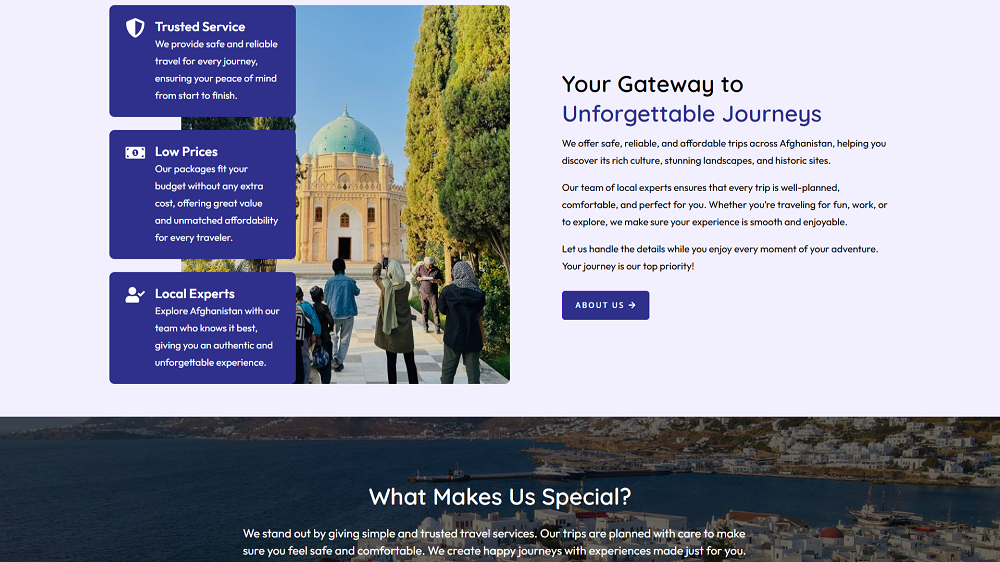
Task: Click paragraph about team of local experts
Action: (724, 205)
